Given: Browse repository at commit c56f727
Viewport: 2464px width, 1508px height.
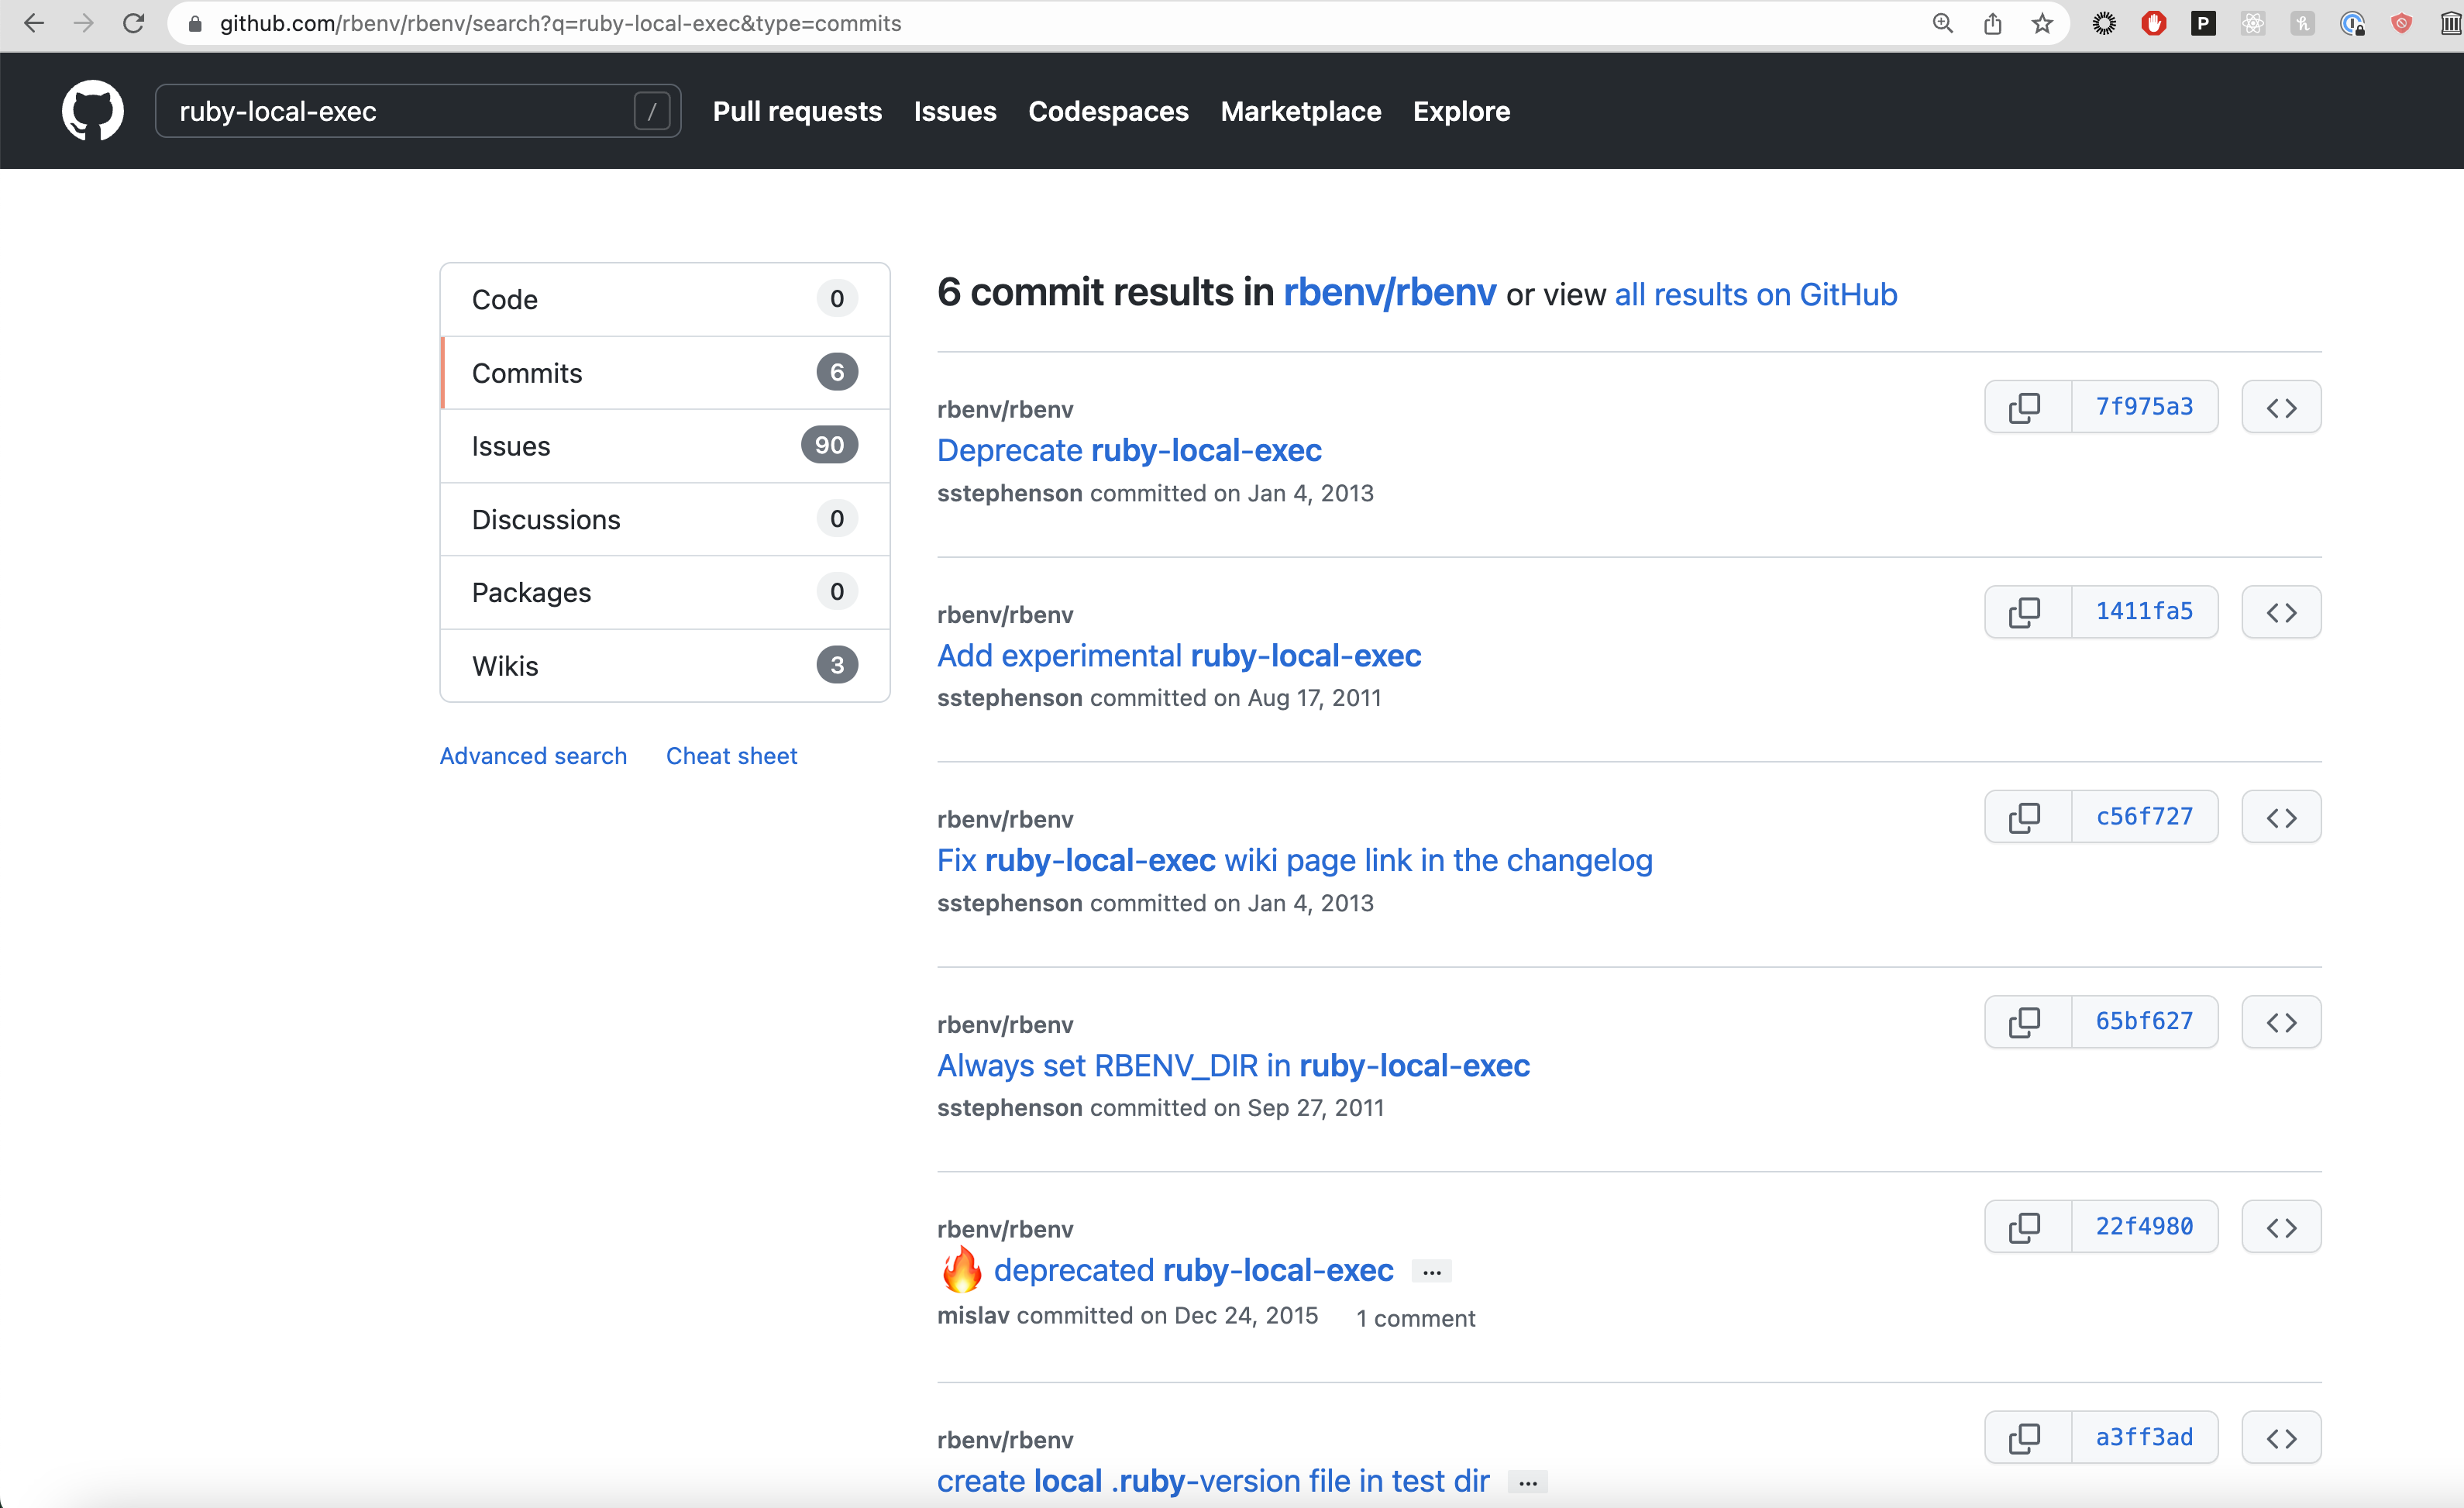Looking at the screenshot, I should pos(2281,817).
